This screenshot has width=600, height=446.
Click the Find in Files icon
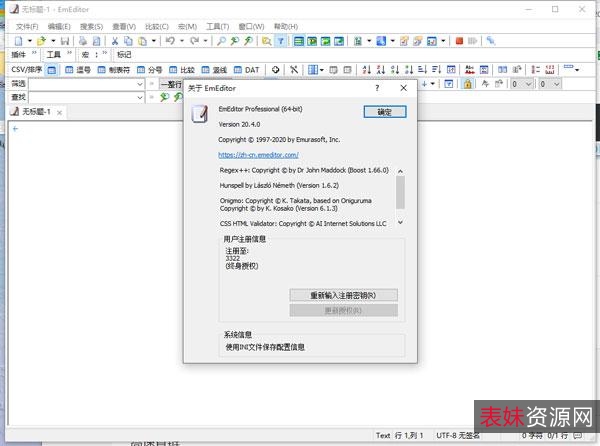coord(267,41)
